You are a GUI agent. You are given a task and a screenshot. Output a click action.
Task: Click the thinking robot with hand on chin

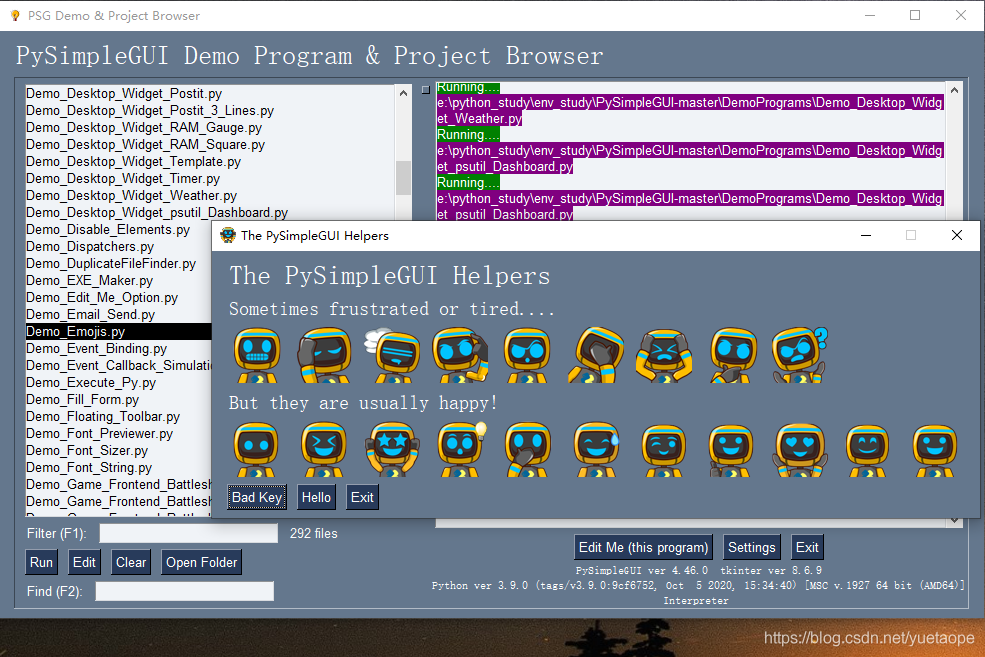pyautogui.click(x=732, y=355)
